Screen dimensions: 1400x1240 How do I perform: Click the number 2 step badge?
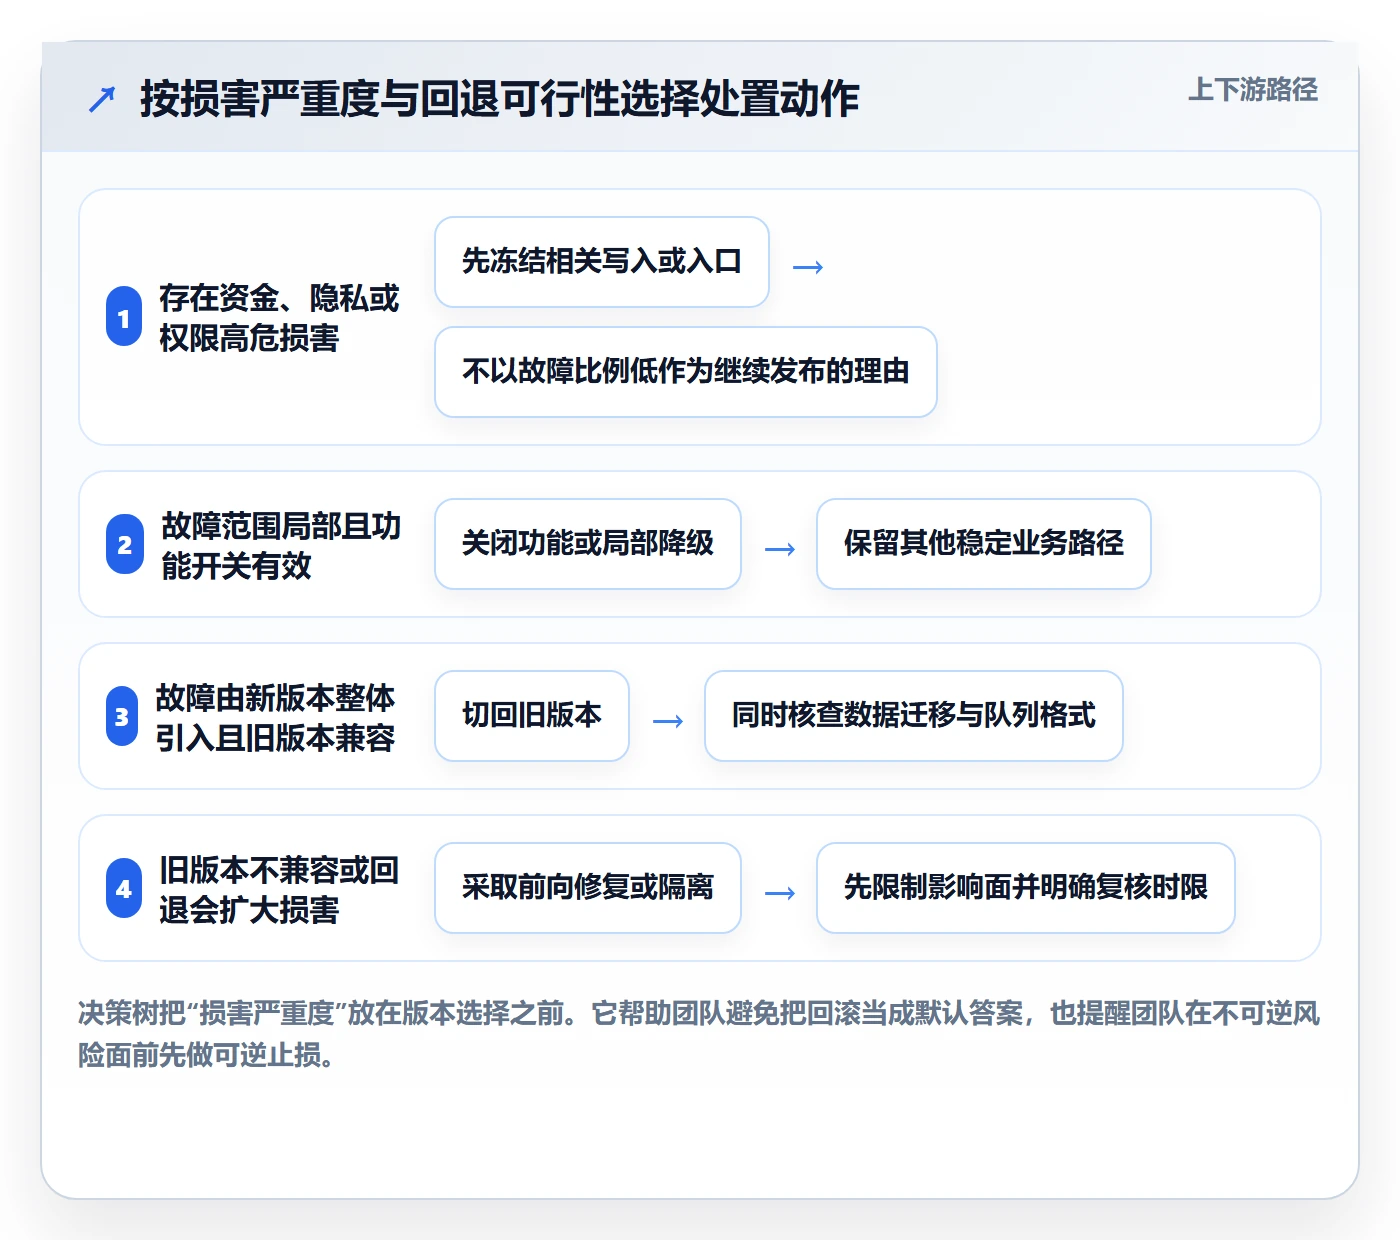tap(124, 545)
